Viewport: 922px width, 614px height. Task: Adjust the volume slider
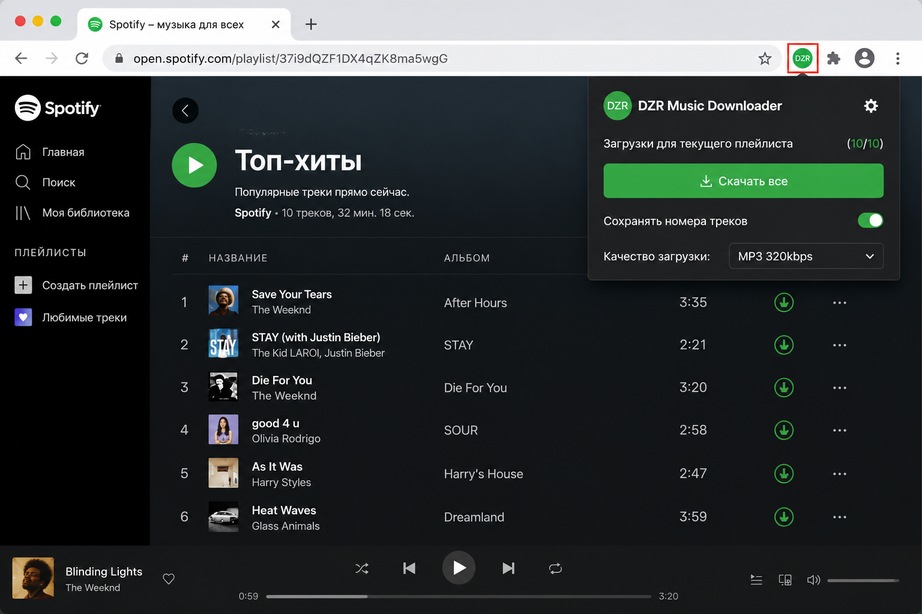[863, 580]
